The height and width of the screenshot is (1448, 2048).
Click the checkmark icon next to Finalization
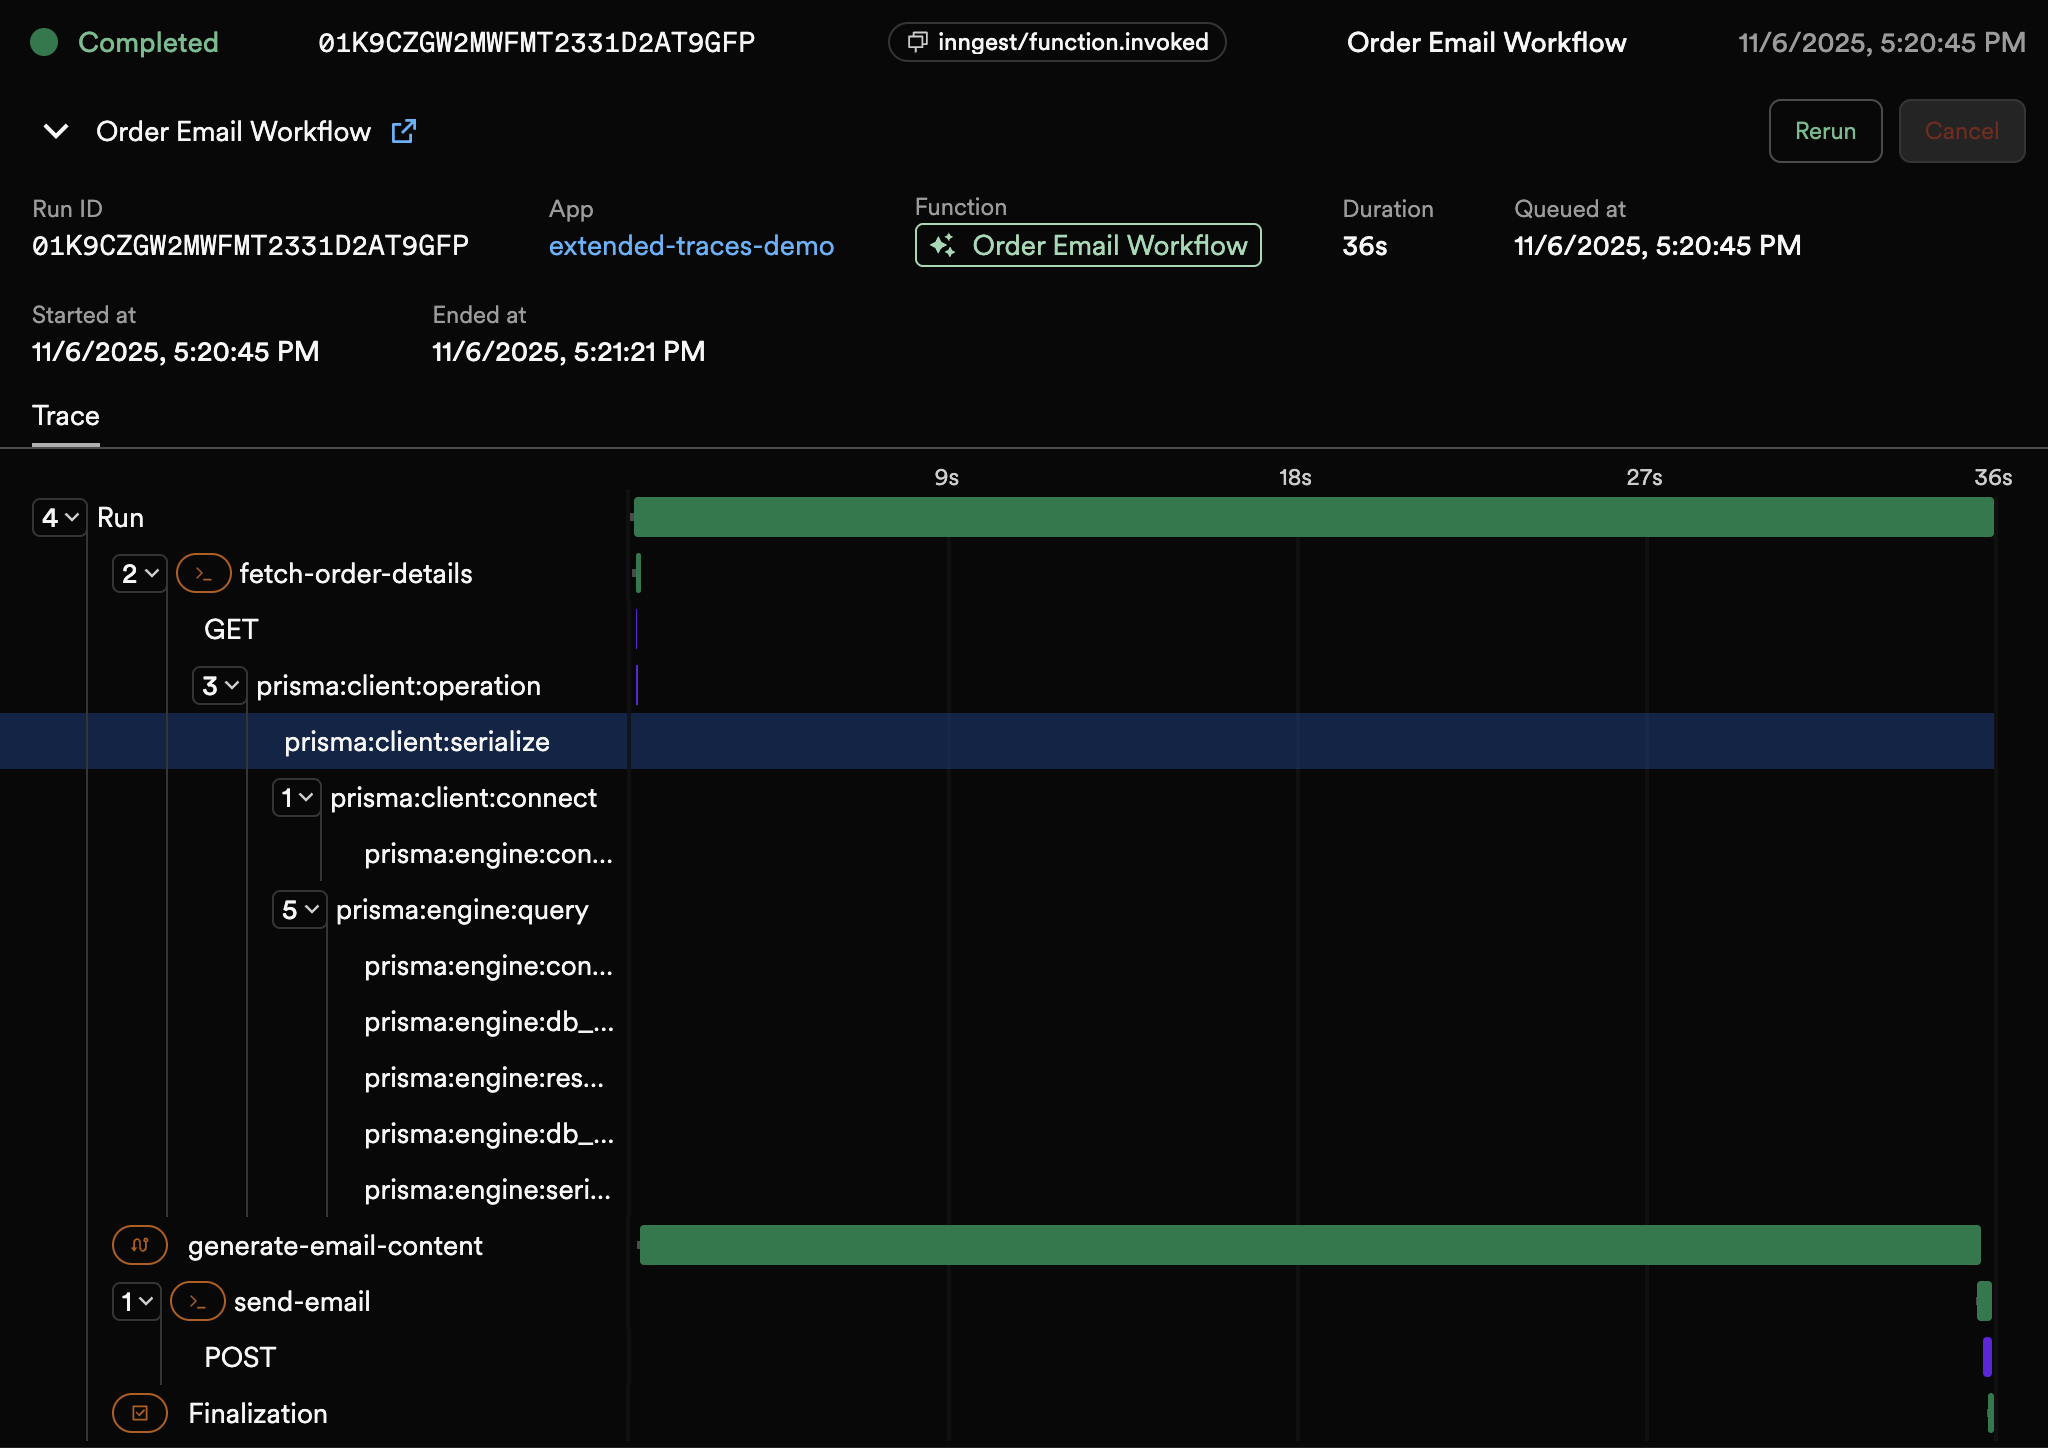140,1413
